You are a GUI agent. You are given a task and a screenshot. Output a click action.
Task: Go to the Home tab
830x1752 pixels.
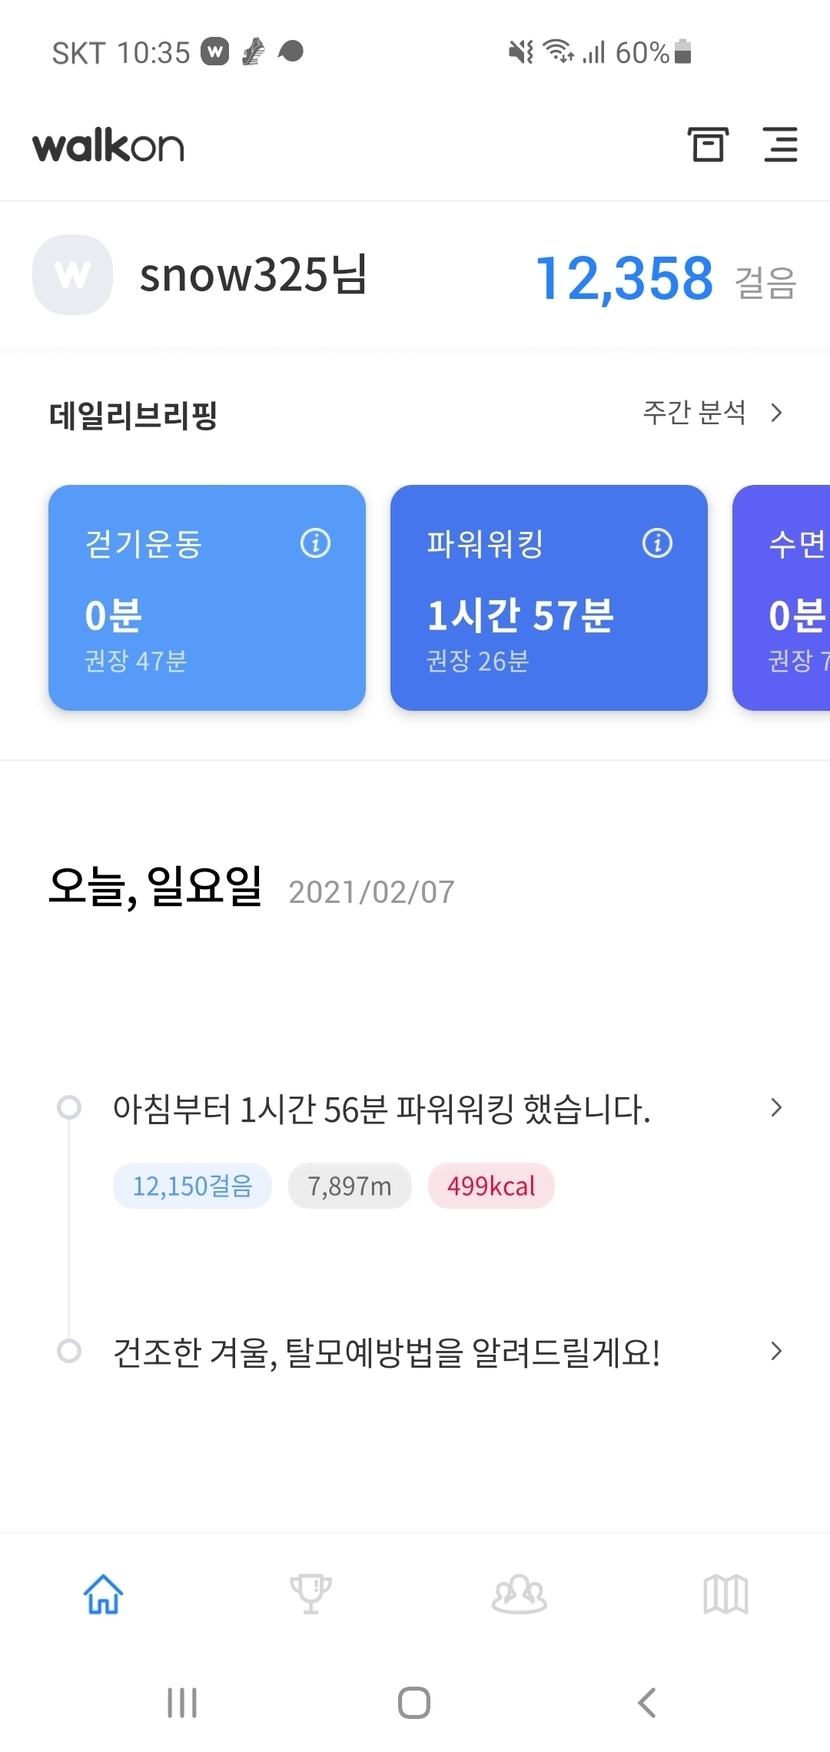point(103,1593)
